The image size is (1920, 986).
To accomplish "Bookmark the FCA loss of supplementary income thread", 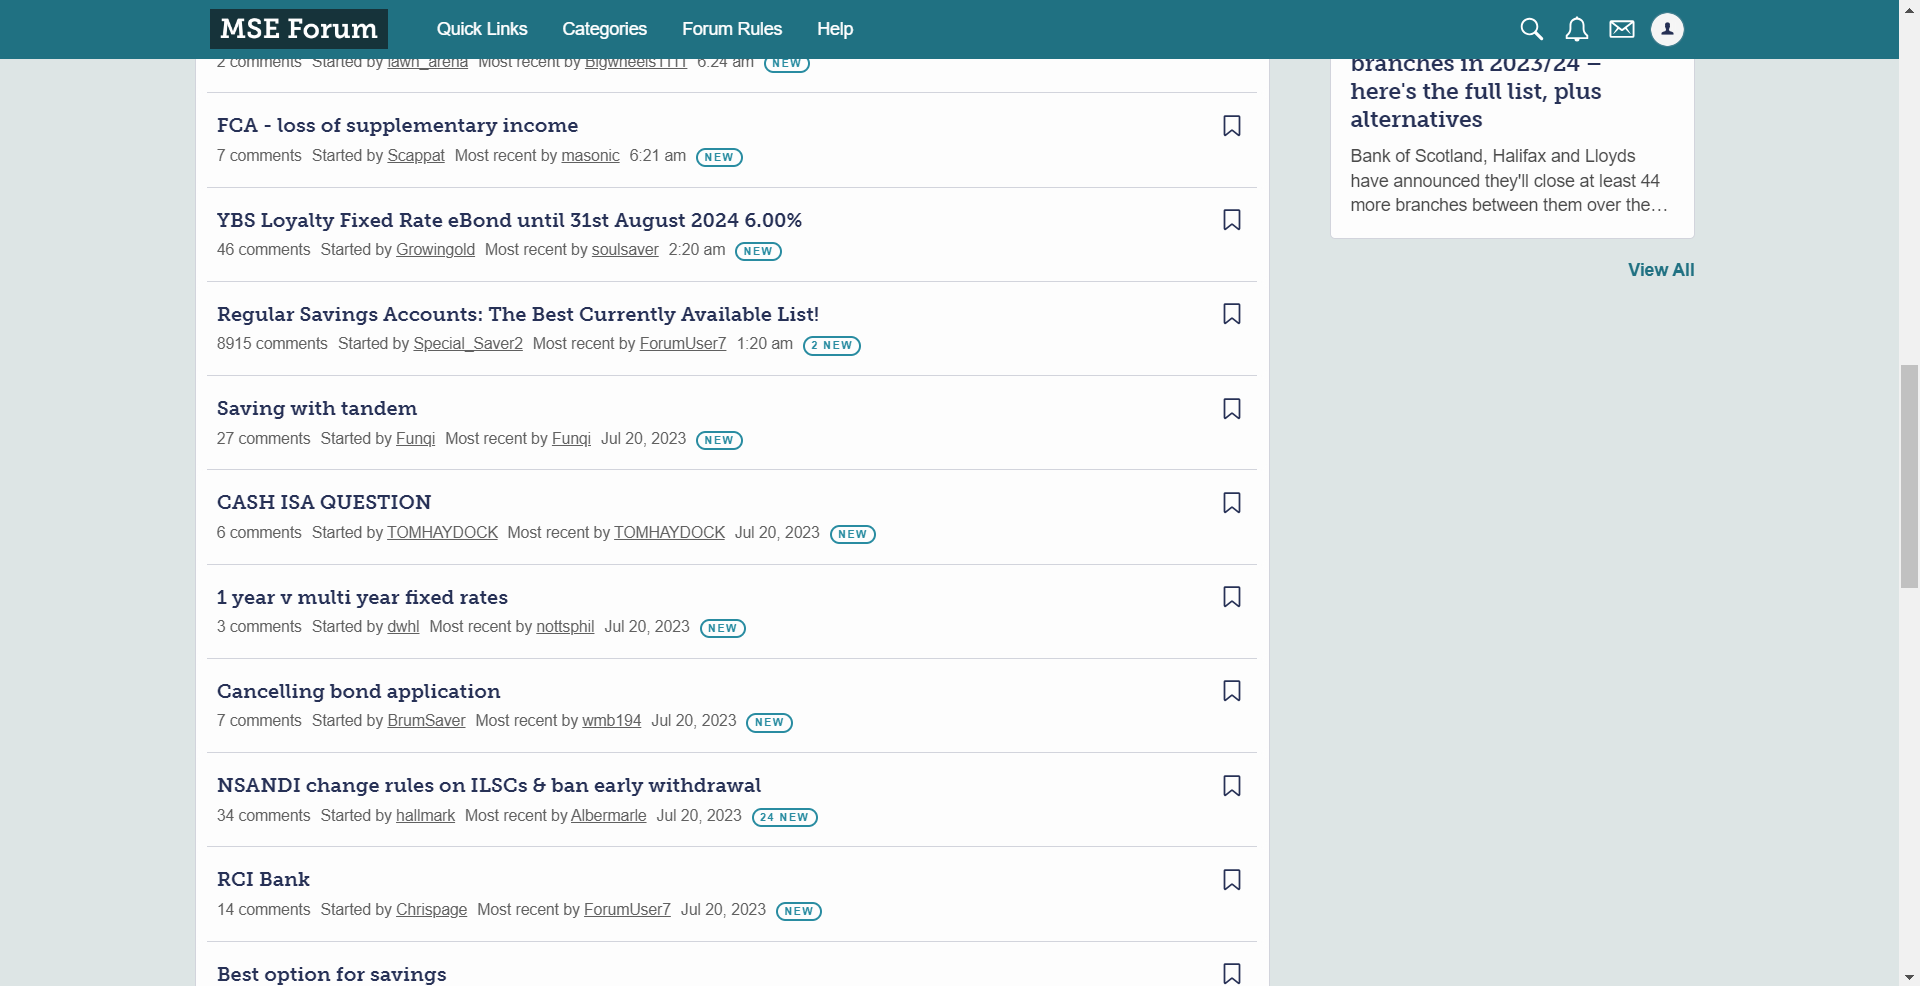I will click(x=1232, y=126).
